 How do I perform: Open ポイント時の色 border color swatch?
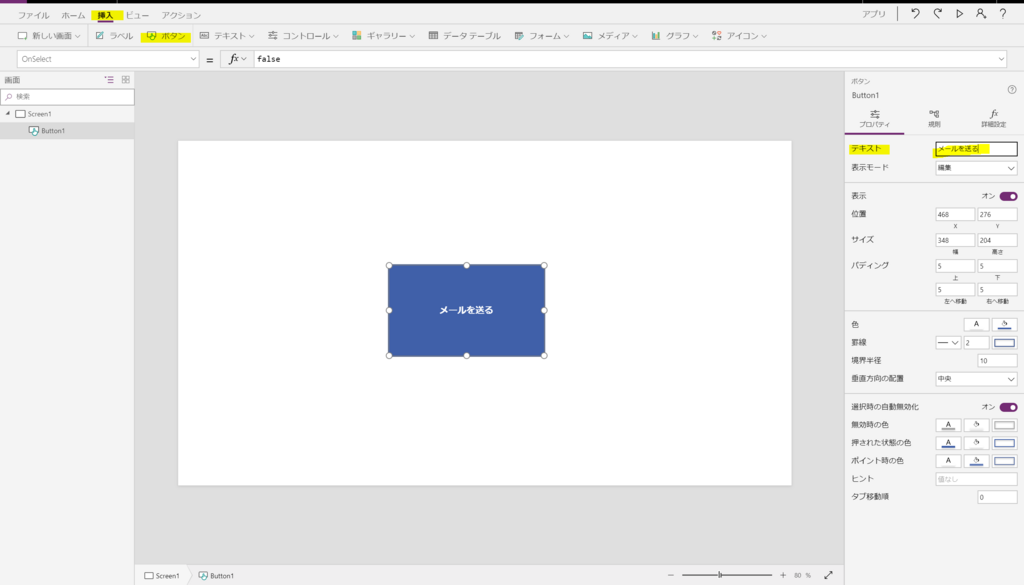tap(1004, 461)
